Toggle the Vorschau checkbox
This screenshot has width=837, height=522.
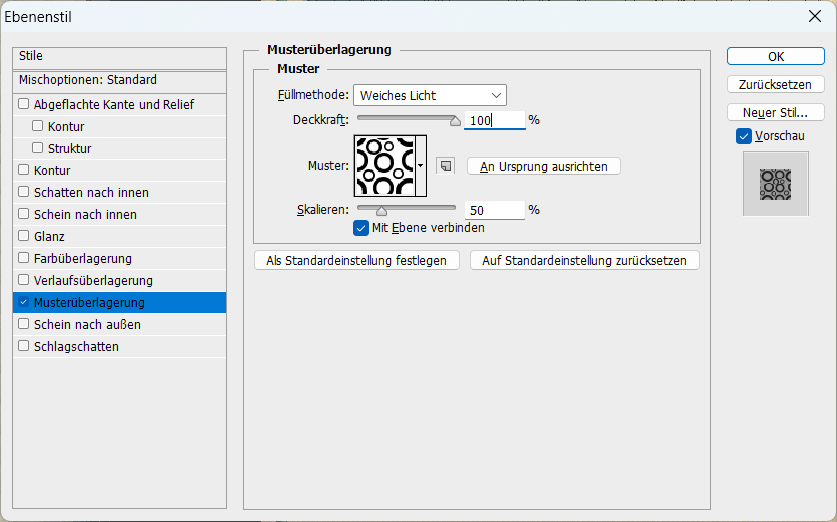pos(744,136)
